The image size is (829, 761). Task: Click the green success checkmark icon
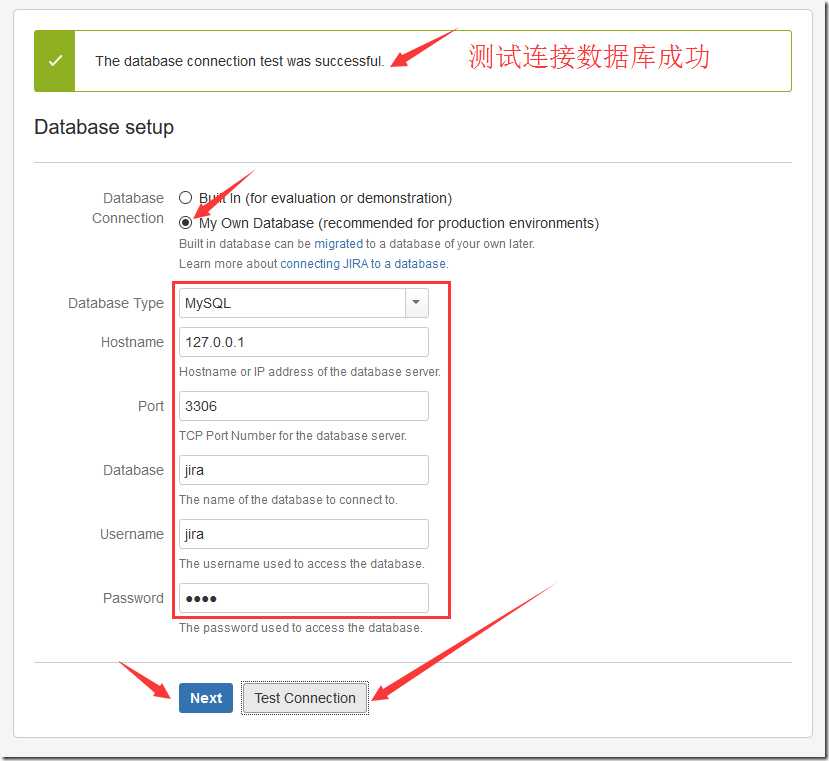click(x=55, y=61)
